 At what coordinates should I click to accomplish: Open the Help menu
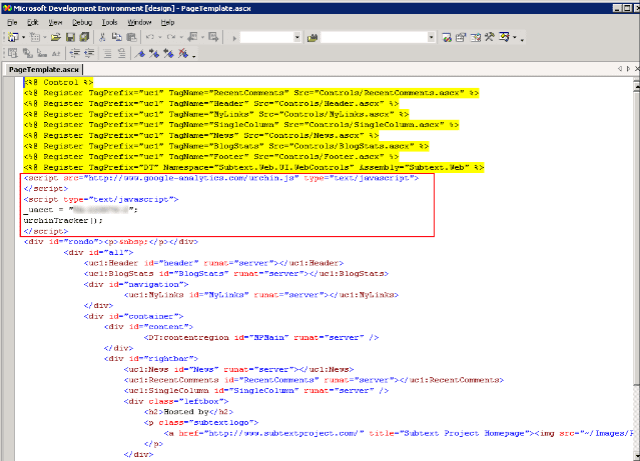click(x=167, y=22)
